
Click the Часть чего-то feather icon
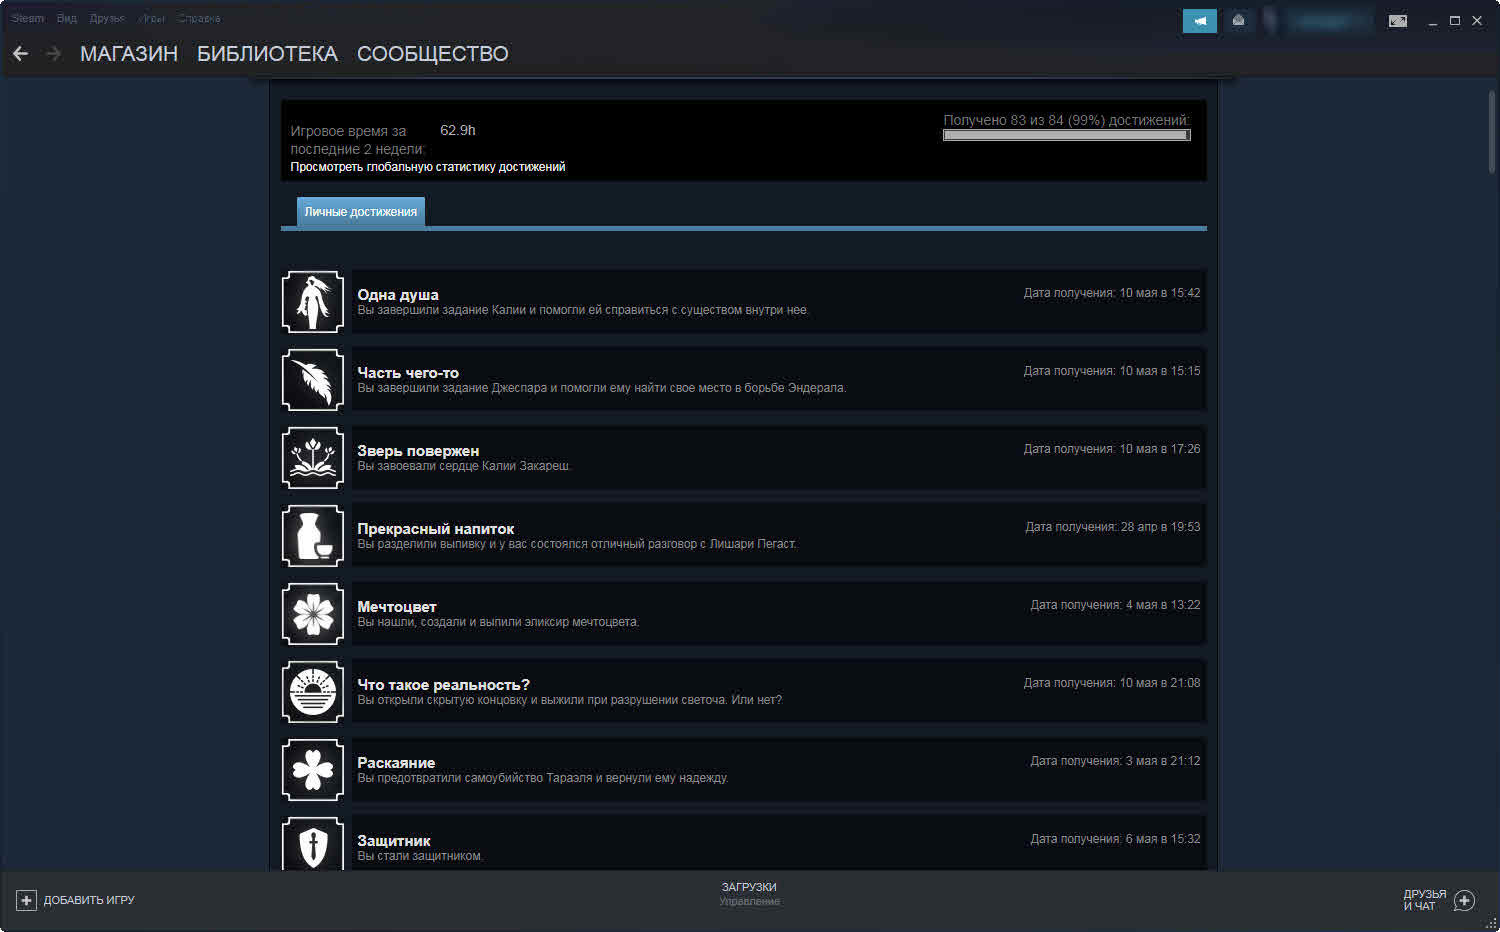tap(313, 380)
